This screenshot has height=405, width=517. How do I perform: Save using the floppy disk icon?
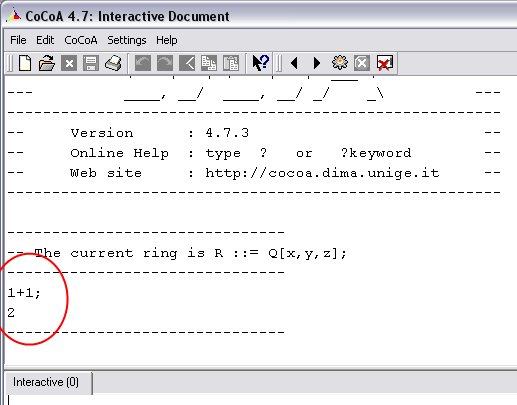(91, 63)
